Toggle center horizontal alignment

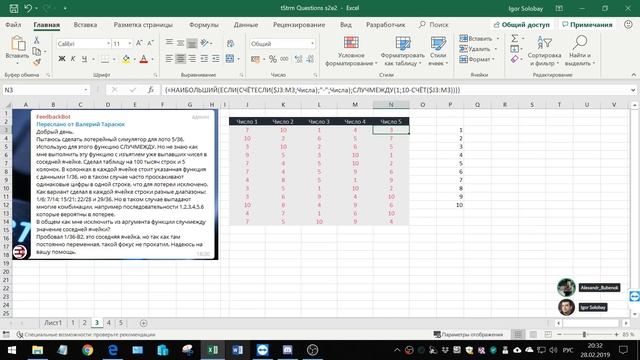(x=180, y=59)
